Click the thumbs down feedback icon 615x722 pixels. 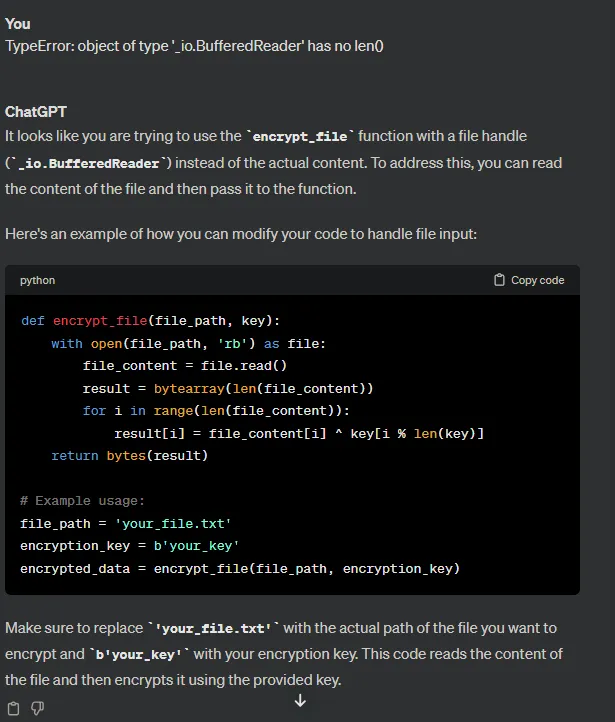tap(37, 708)
